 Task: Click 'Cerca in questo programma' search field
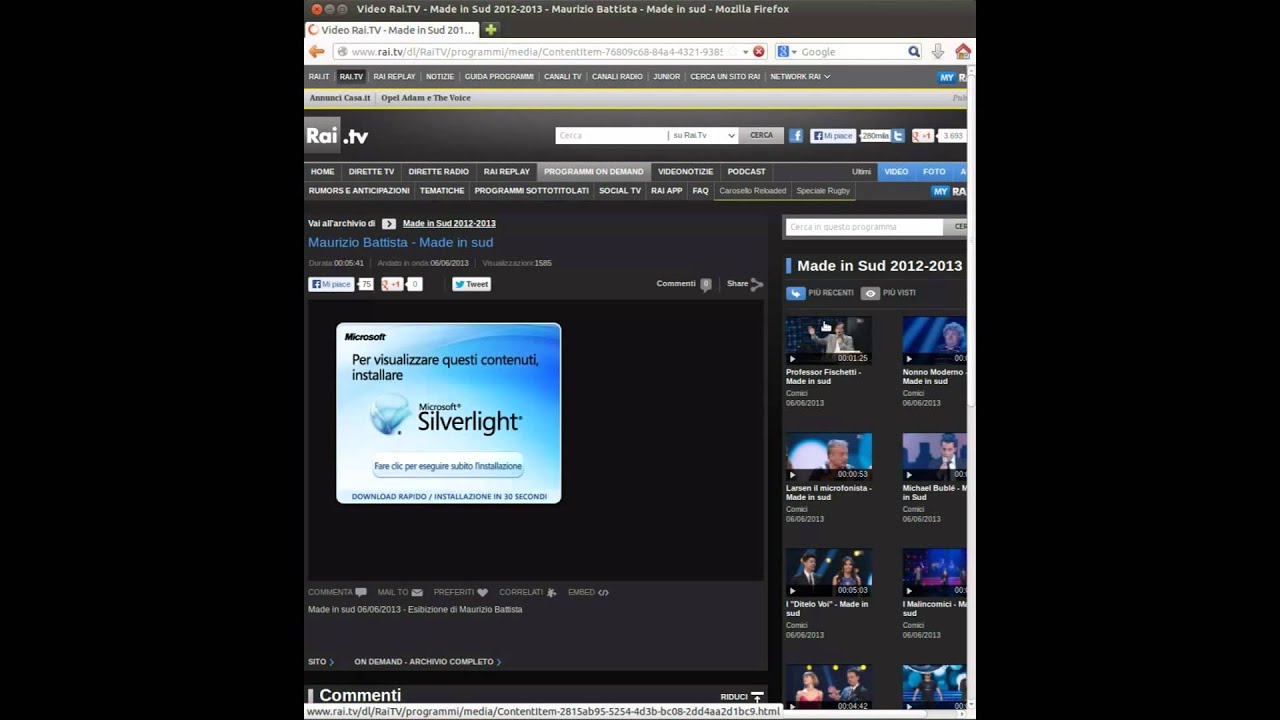(864, 227)
